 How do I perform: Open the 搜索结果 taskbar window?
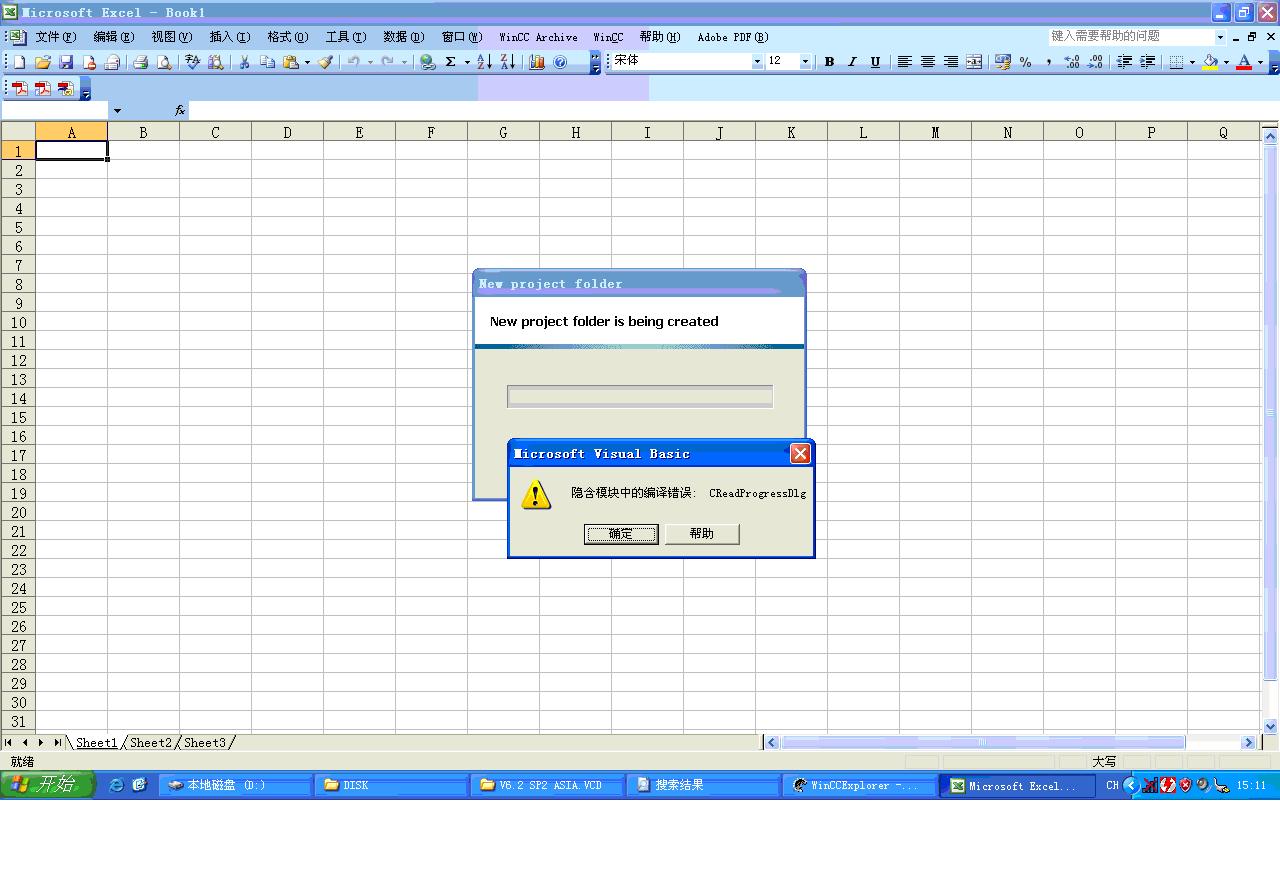(x=703, y=786)
